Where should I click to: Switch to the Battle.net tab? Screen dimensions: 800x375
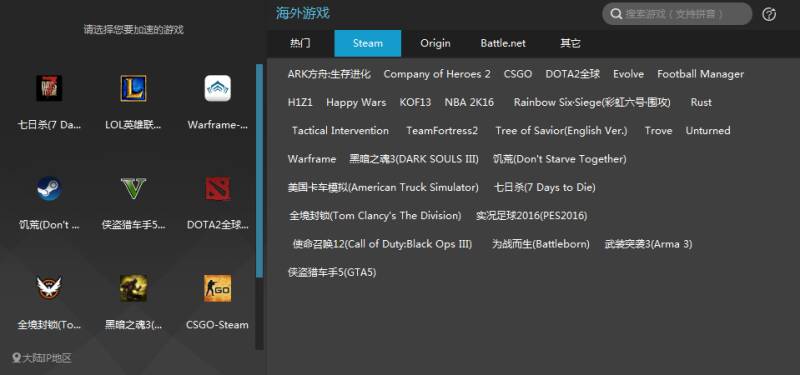503,43
